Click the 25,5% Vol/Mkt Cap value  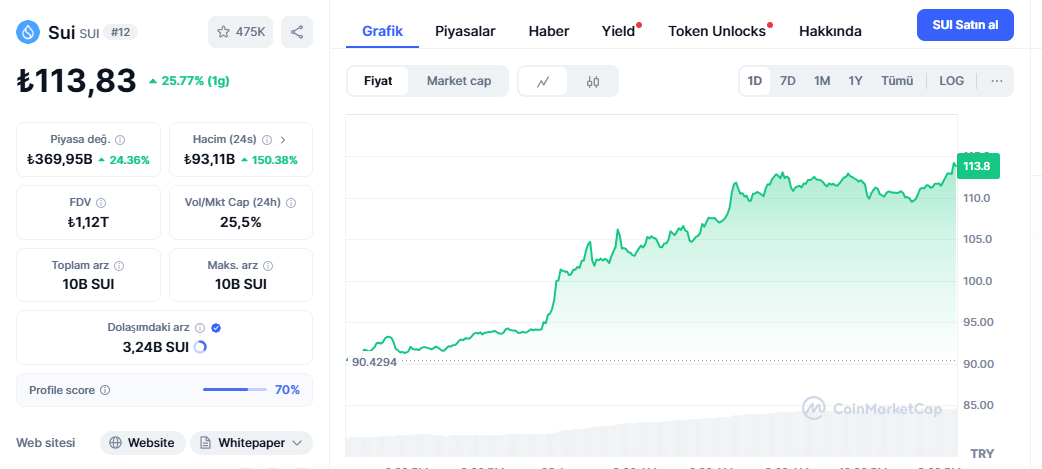tap(241, 222)
